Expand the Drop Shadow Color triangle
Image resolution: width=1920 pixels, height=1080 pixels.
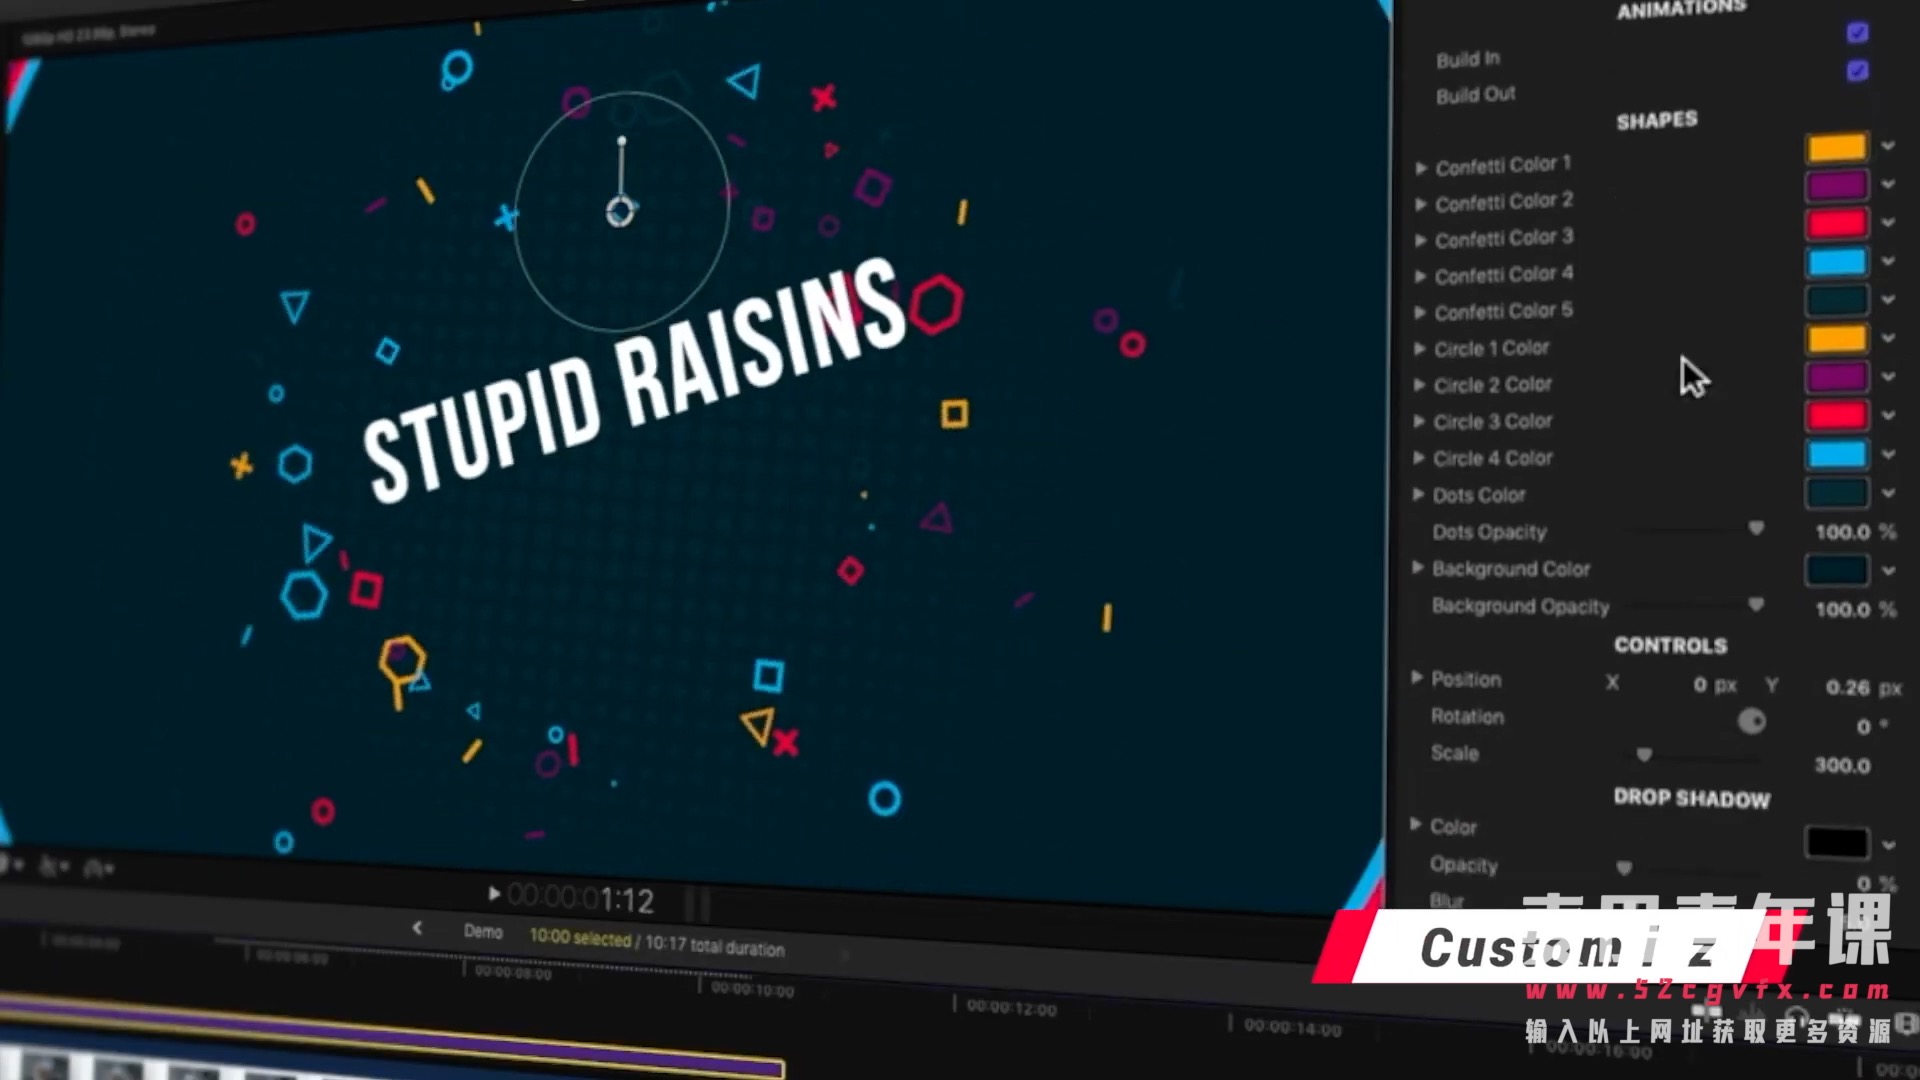coord(1415,824)
